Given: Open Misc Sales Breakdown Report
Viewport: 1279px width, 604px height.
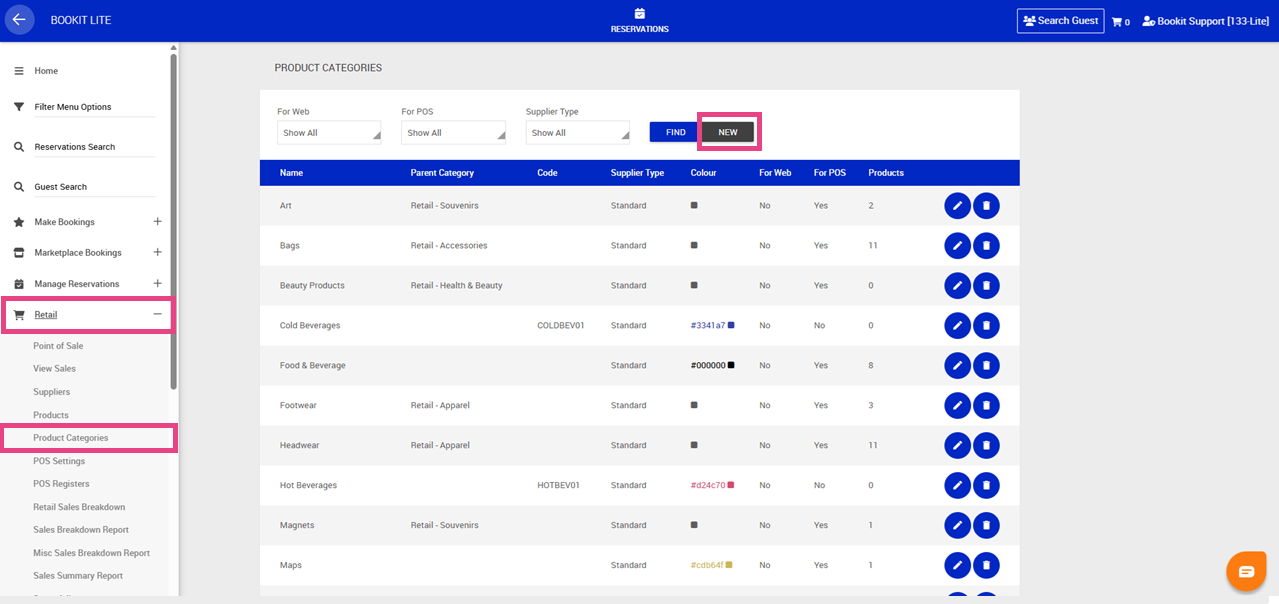Looking at the screenshot, I should (x=91, y=553).
